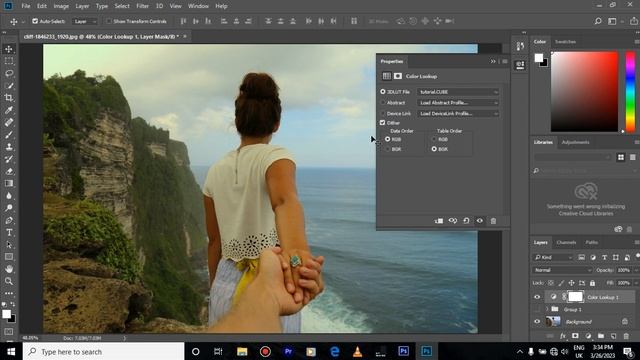Open File Explorer from the taskbar
Viewport: 640px width, 360px height.
click(242, 351)
